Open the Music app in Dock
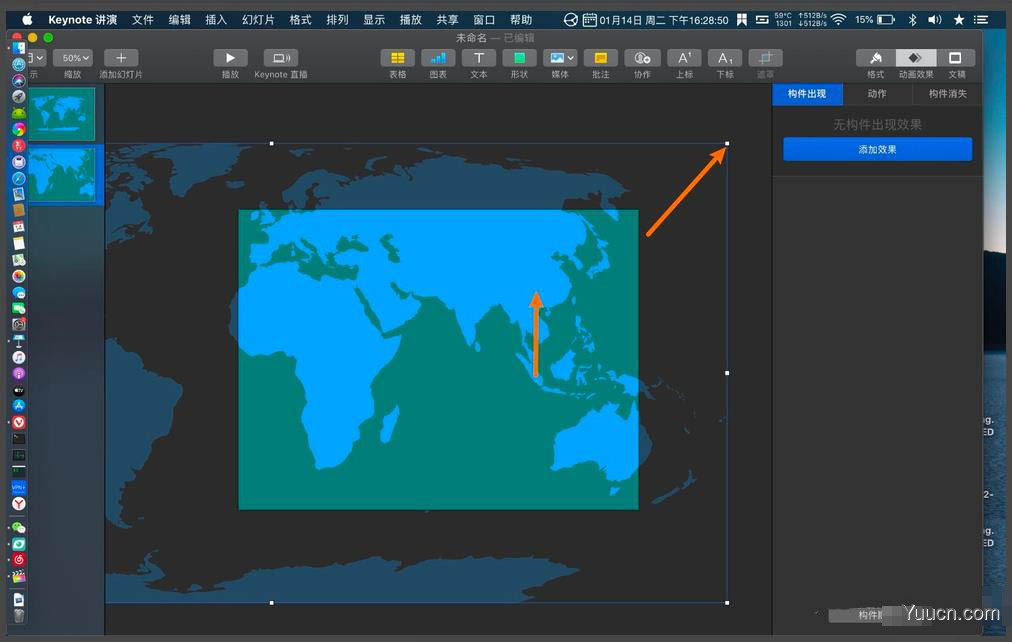 19,357
